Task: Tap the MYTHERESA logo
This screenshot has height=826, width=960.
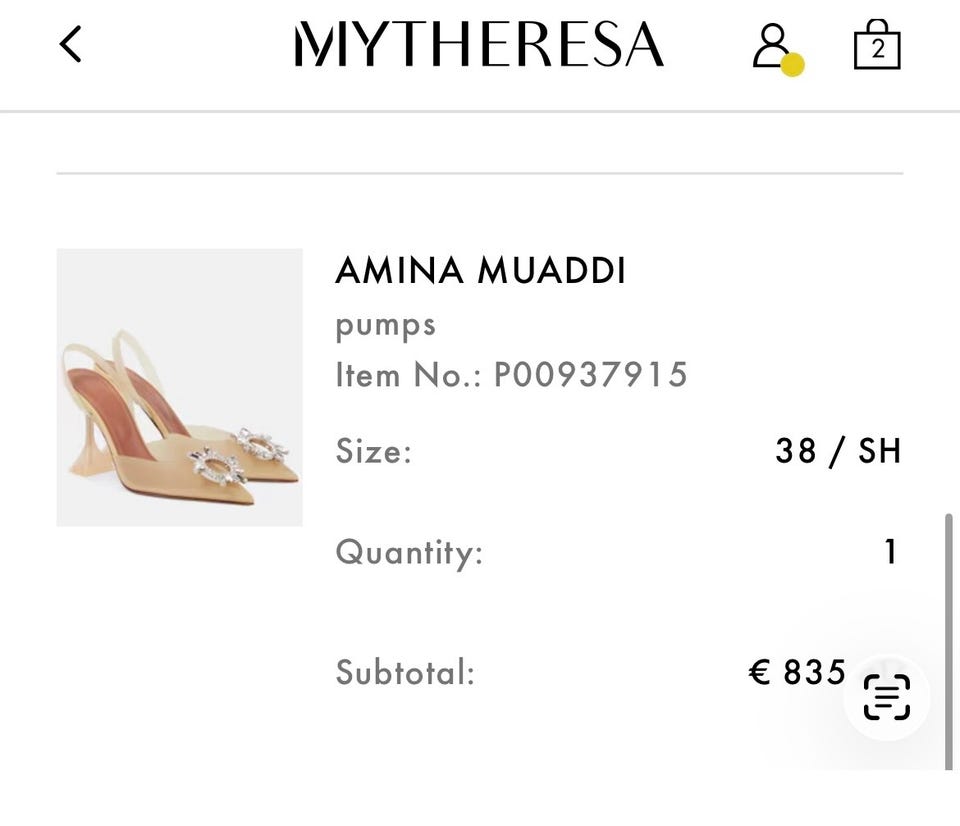Action: [x=479, y=46]
